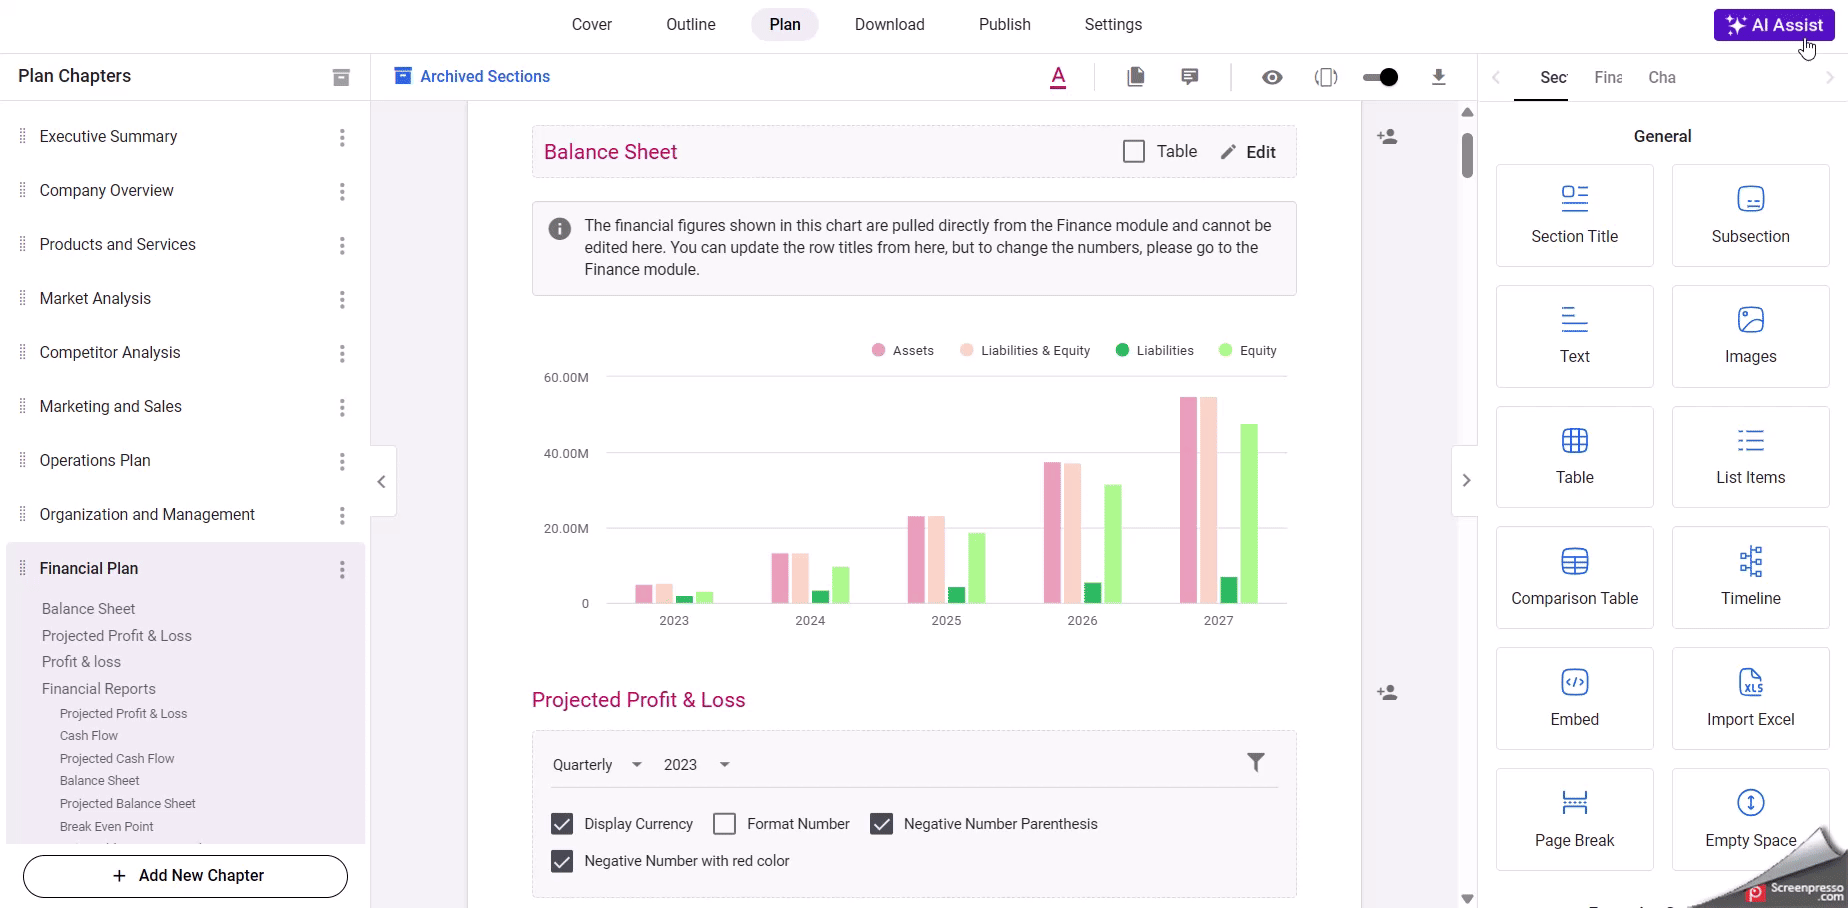Click the document vertical scrollbar thumb

[1467, 155]
